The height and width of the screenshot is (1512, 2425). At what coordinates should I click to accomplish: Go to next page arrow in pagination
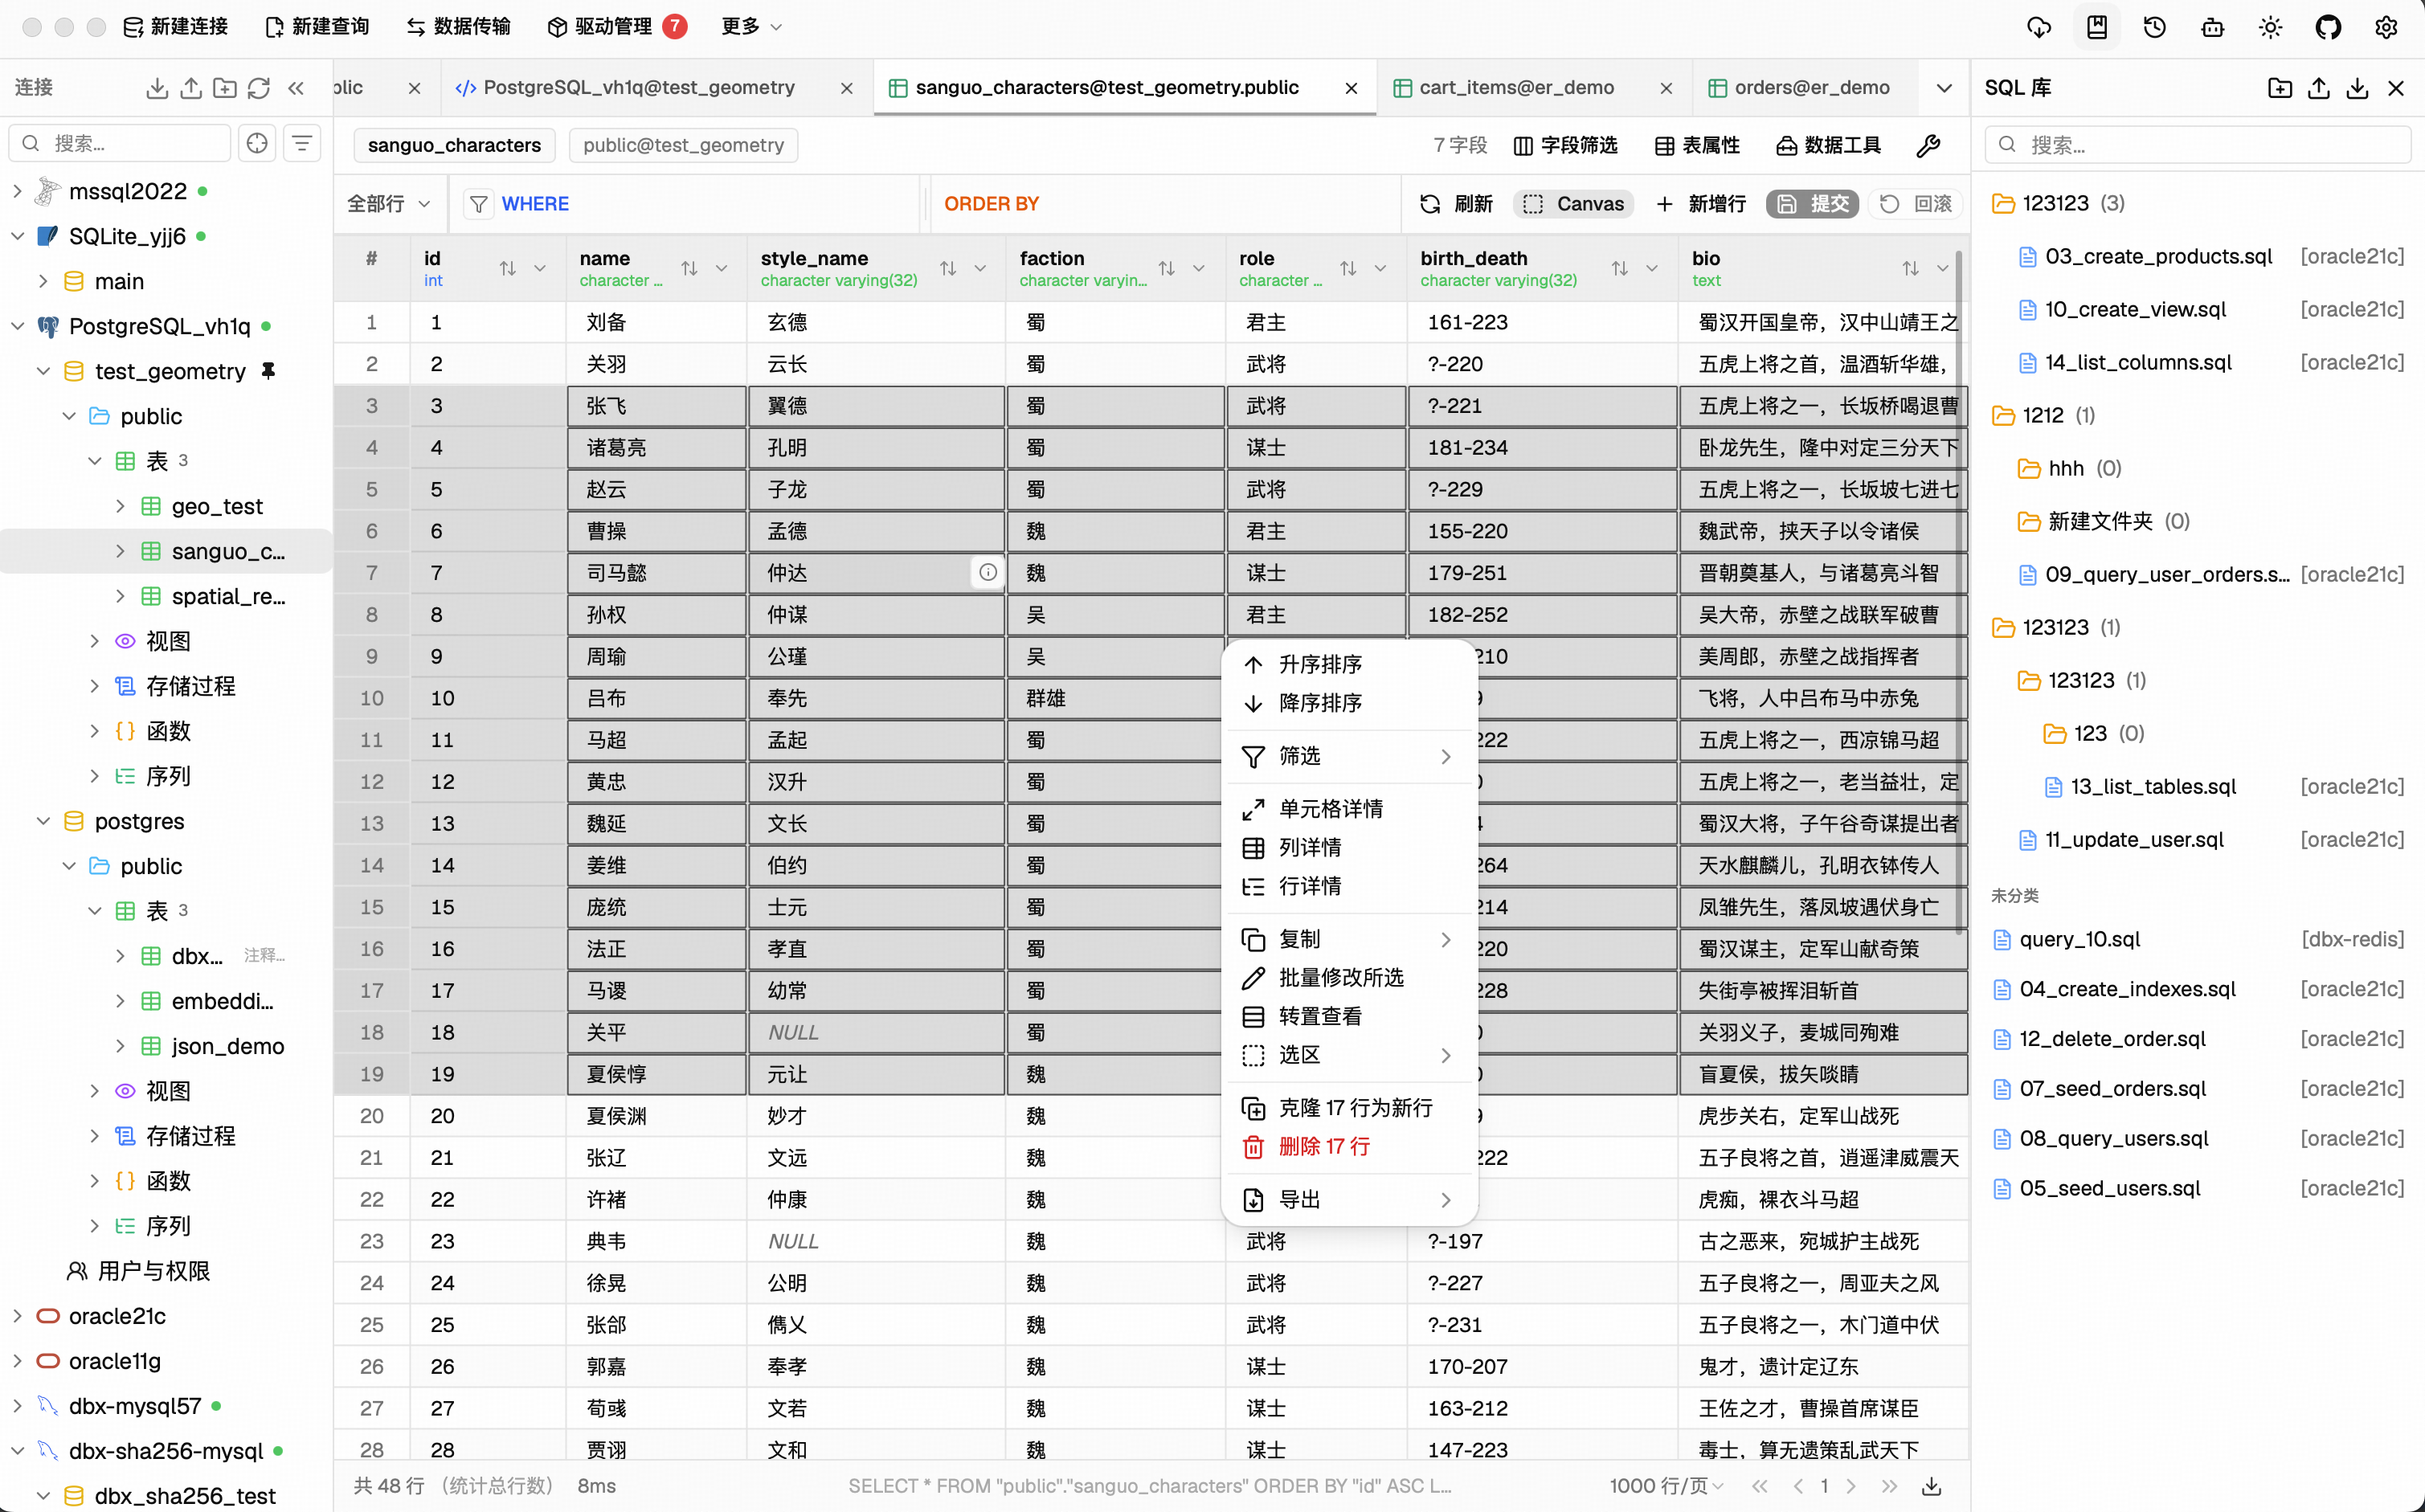pyautogui.click(x=1850, y=1486)
